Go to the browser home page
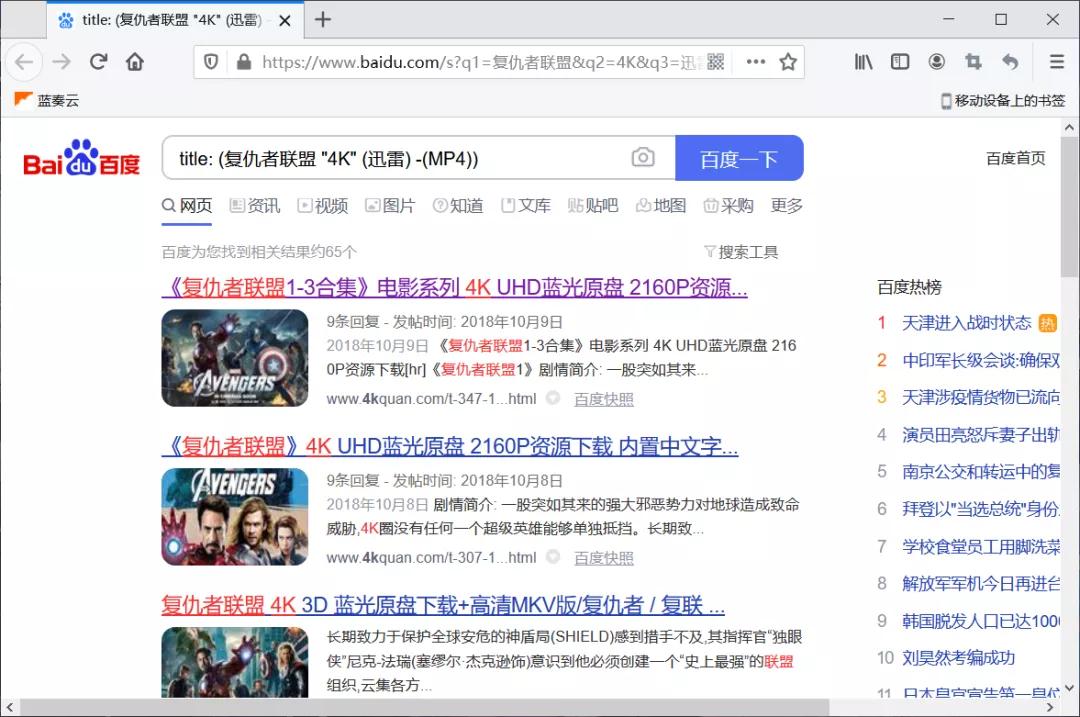The height and width of the screenshot is (717, 1080). [x=135, y=62]
